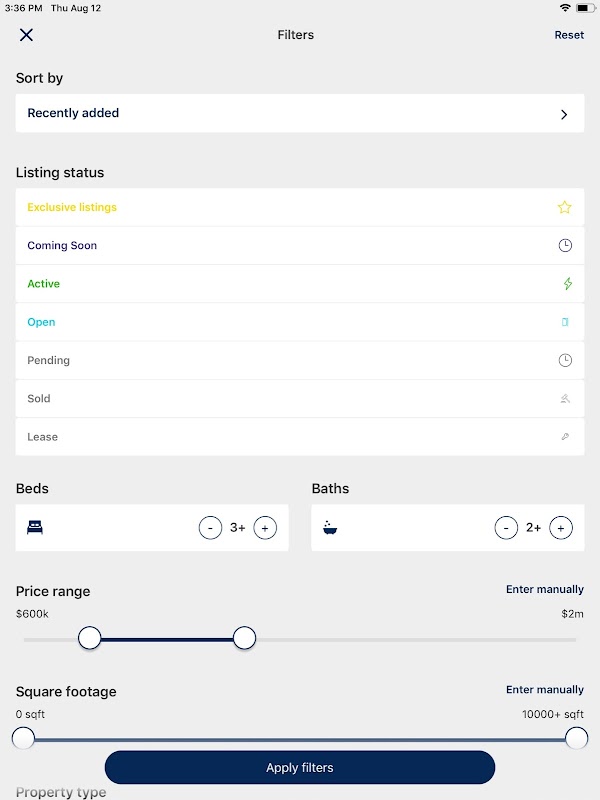Screen dimensions: 600x800
Task: Click Enter manually for Square footage
Action: click(544, 690)
